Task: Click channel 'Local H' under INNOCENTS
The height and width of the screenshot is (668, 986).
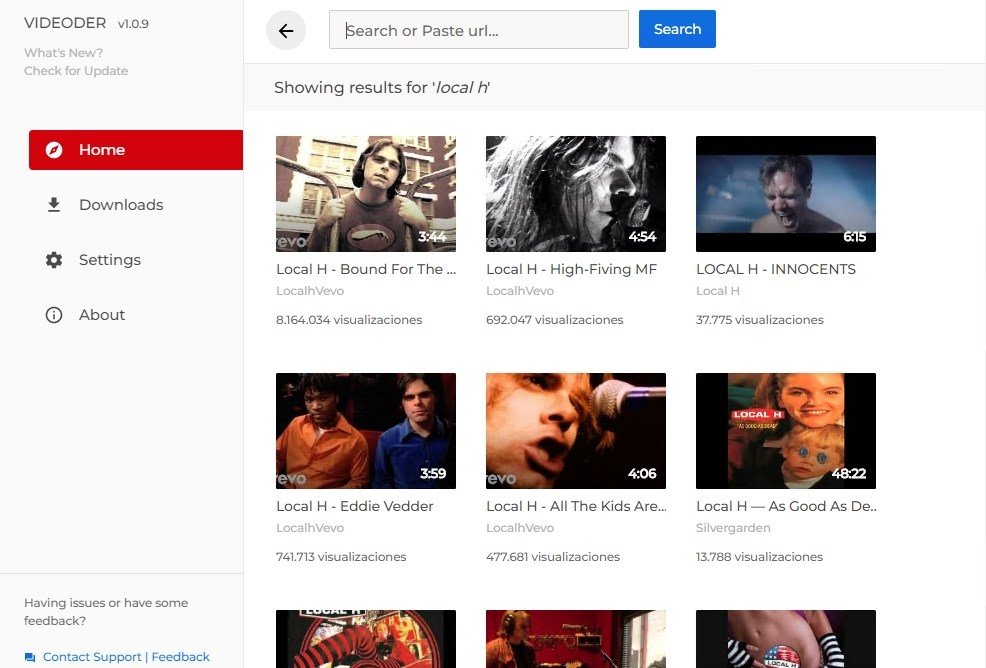Action: click(717, 291)
